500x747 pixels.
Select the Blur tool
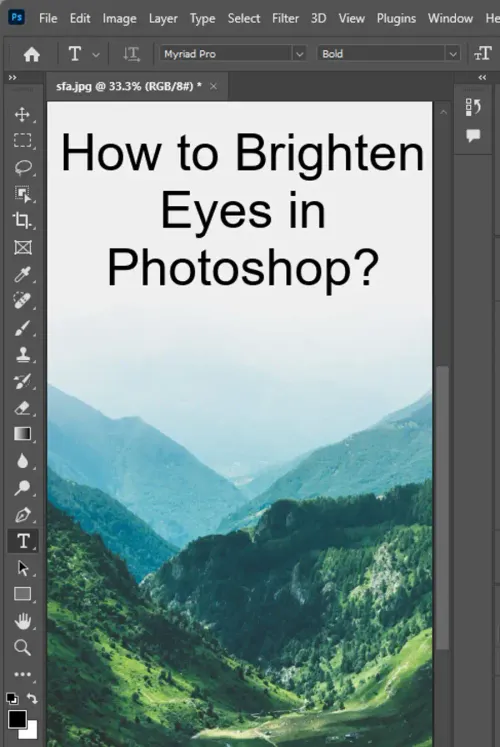[22, 461]
